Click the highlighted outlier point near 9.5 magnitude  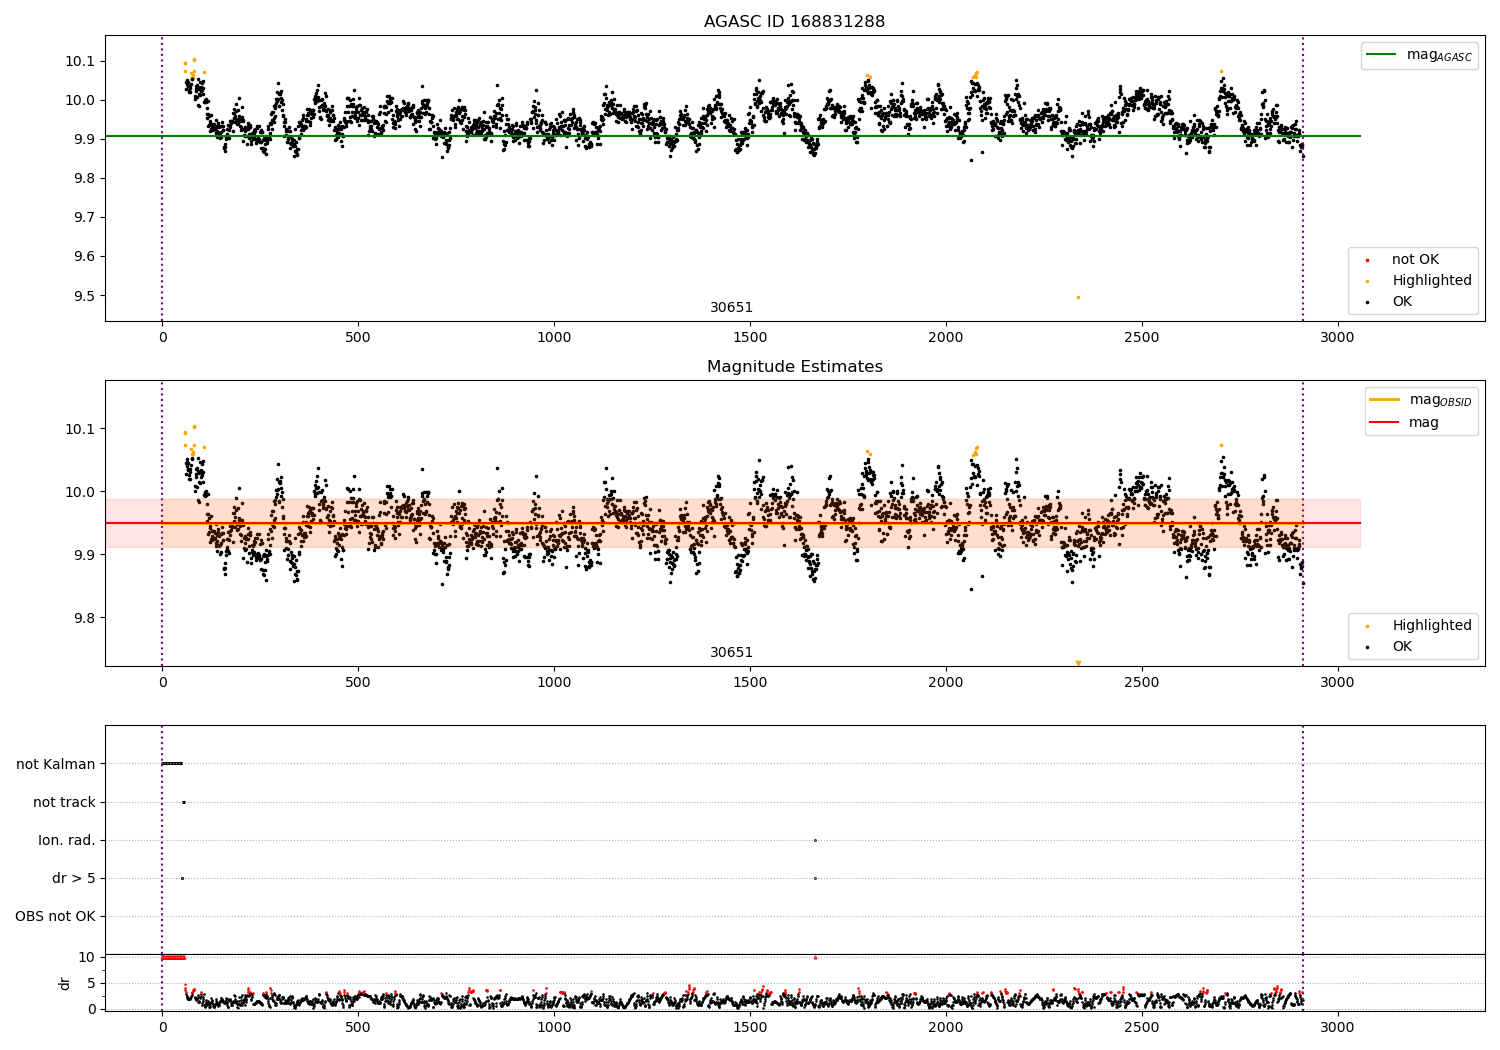pos(1078,297)
